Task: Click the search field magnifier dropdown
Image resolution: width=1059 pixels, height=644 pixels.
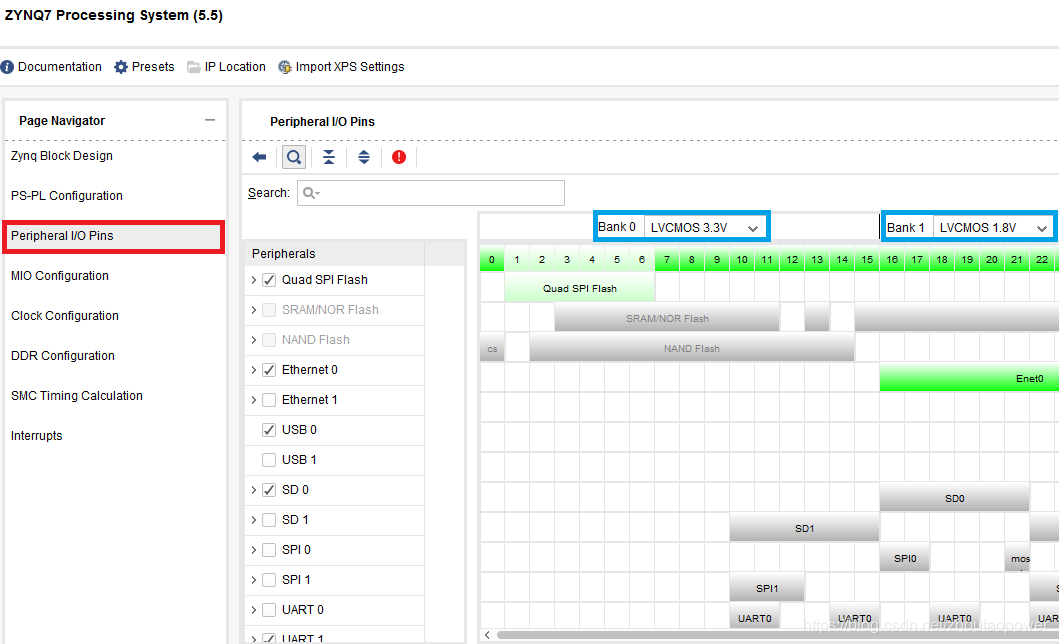Action: (311, 193)
